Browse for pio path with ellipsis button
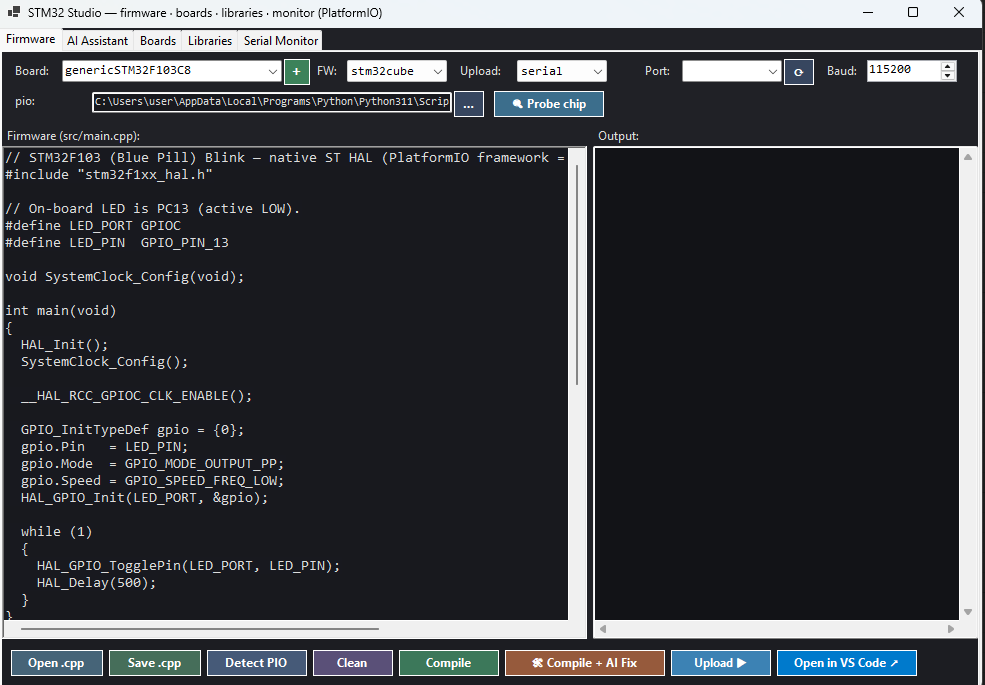The image size is (985, 685). click(469, 104)
